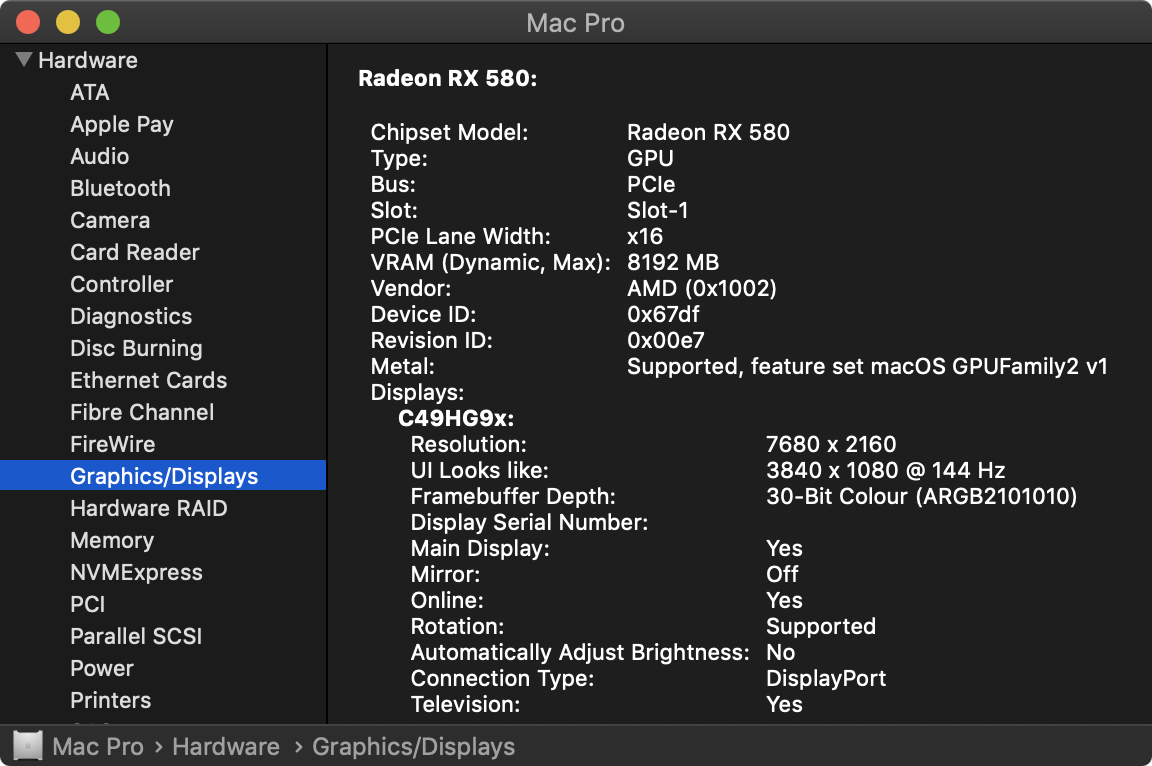
Task: Click the Television value Yes
Action: [x=784, y=704]
